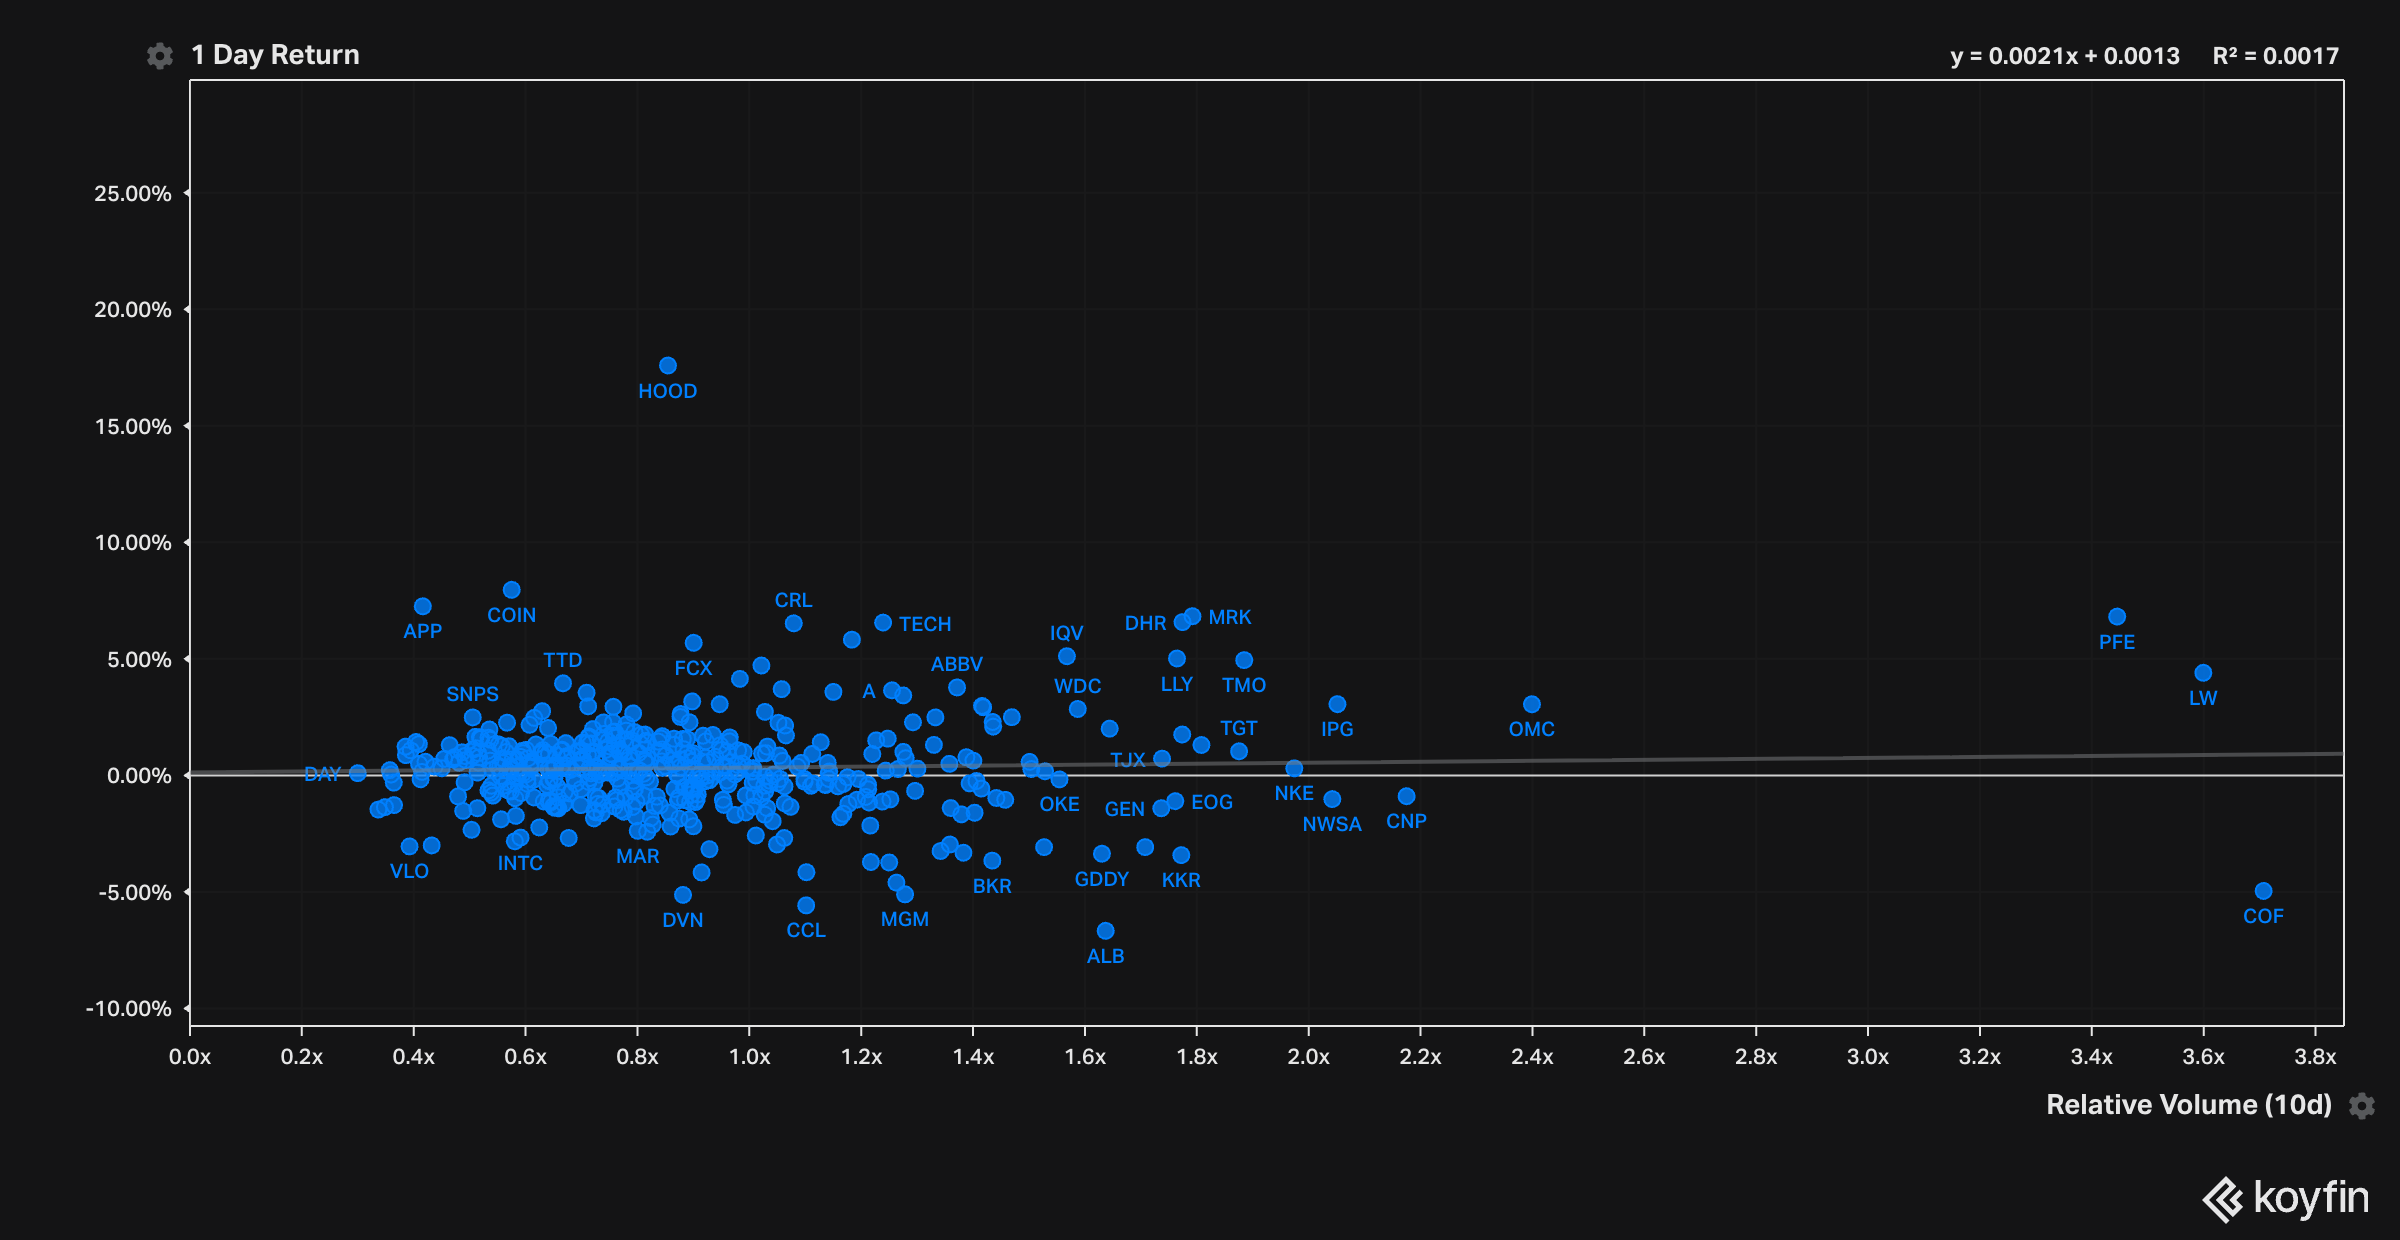Click the CNP scatter dot
The image size is (2400, 1240).
pos(1406,796)
